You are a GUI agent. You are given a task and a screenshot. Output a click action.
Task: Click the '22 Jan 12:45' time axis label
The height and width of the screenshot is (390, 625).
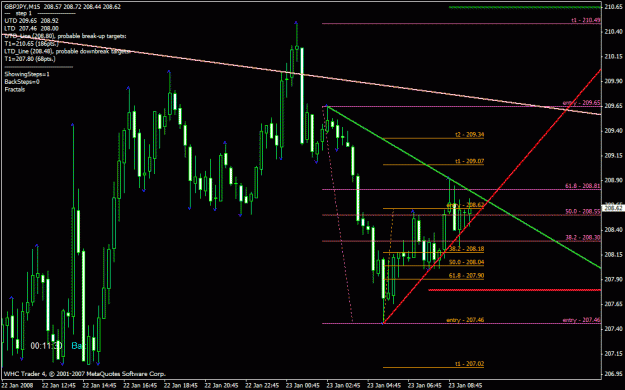pos(58,385)
